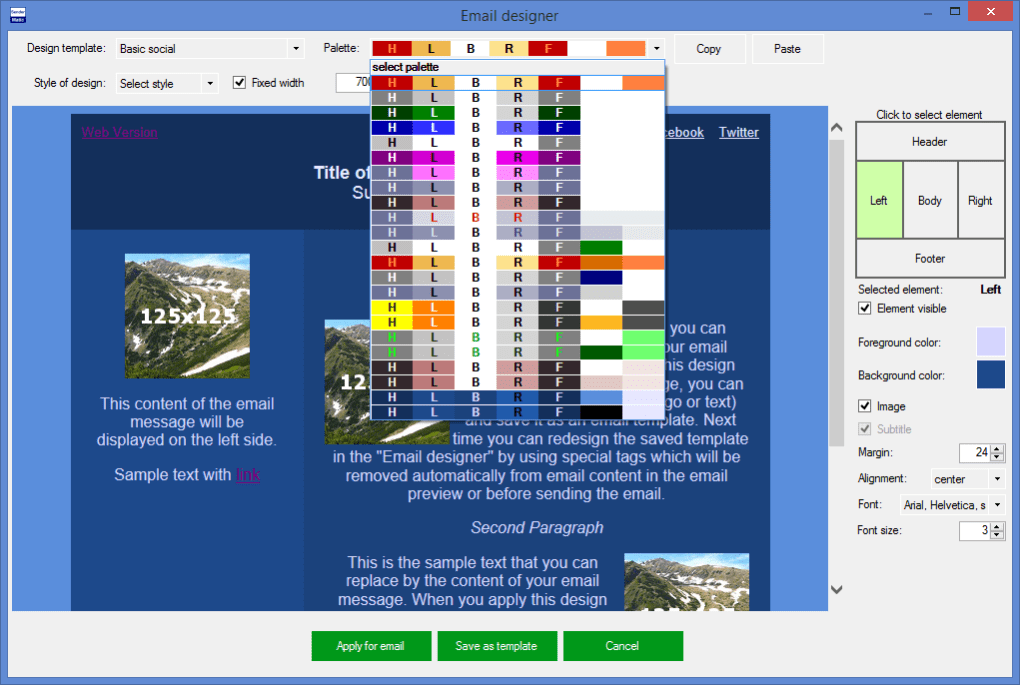The width and height of the screenshot is (1020, 685).
Task: Click the down arrow of Font size stepper
Action: pos(996,536)
